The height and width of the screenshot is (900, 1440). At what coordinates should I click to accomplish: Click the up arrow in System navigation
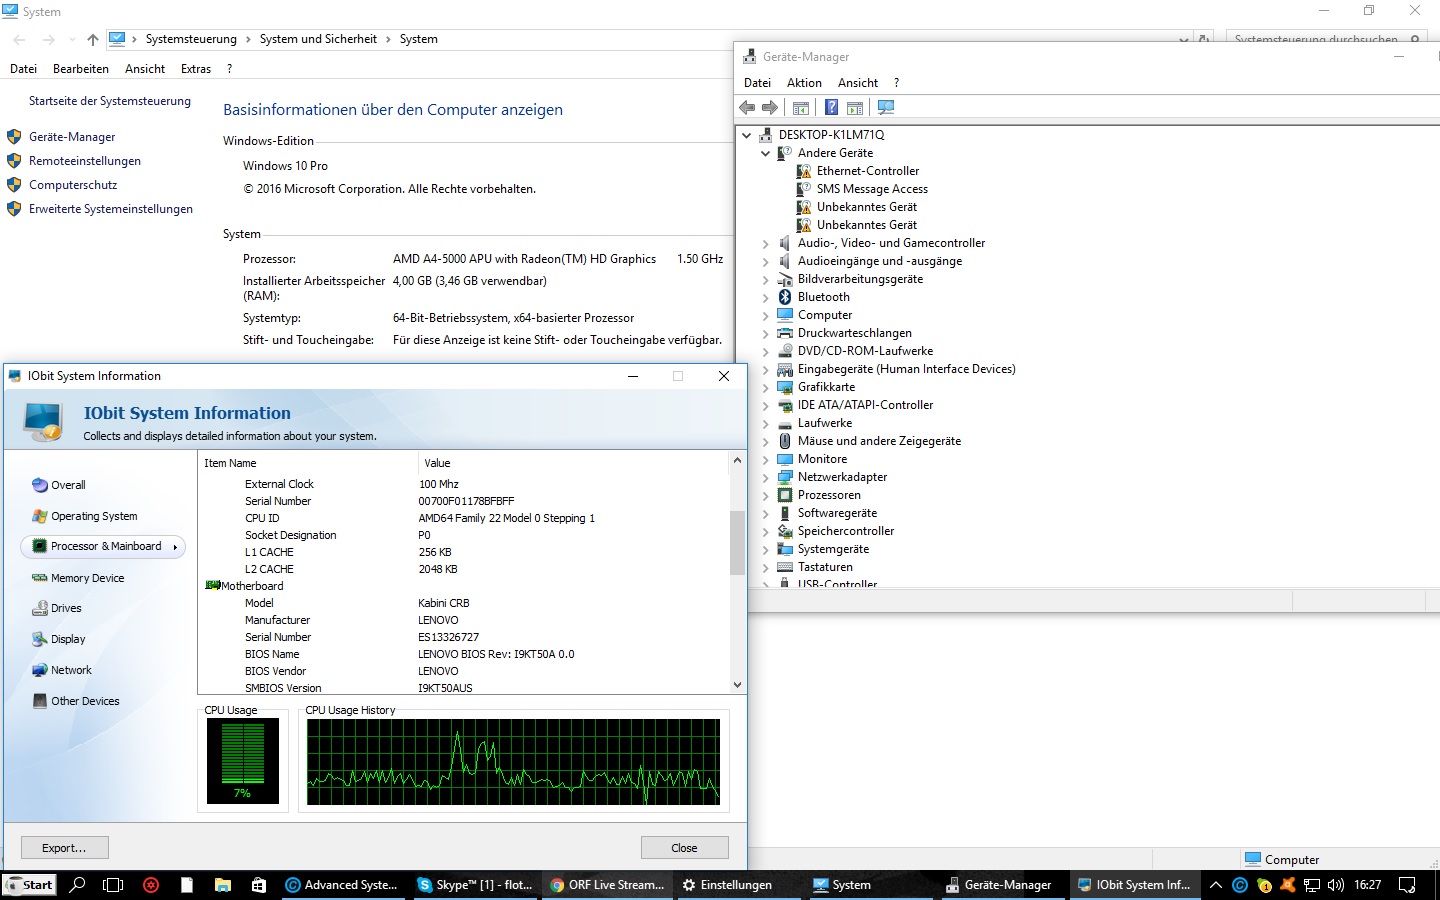(x=93, y=39)
